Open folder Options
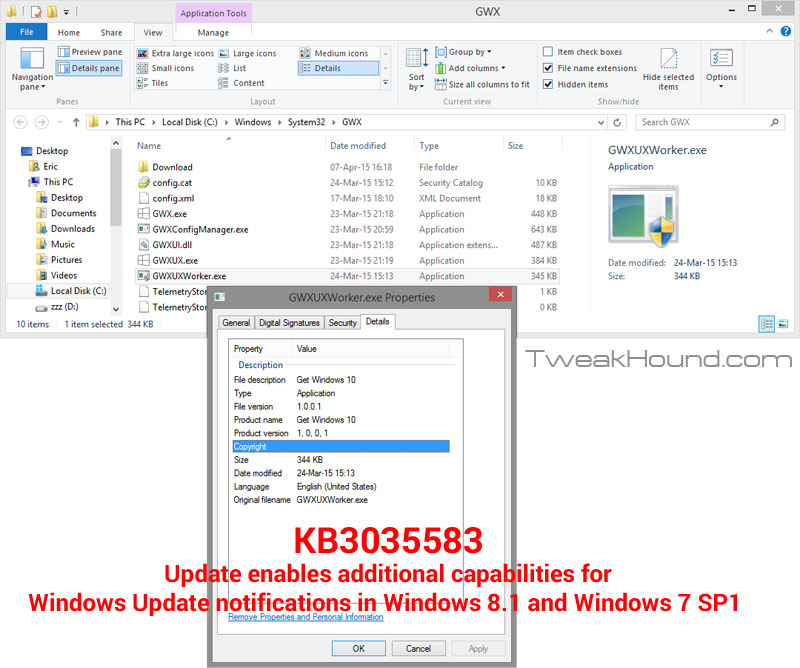 coord(721,68)
